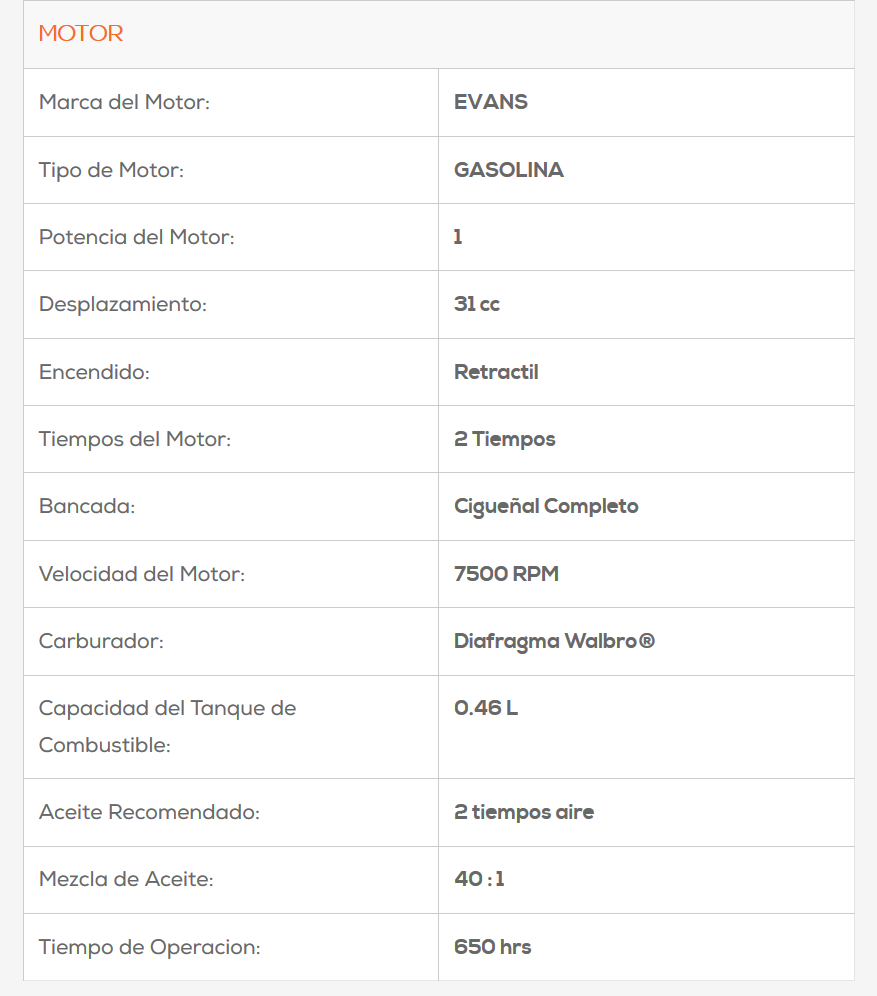Select the Potencia del Motor label

pos(137,237)
